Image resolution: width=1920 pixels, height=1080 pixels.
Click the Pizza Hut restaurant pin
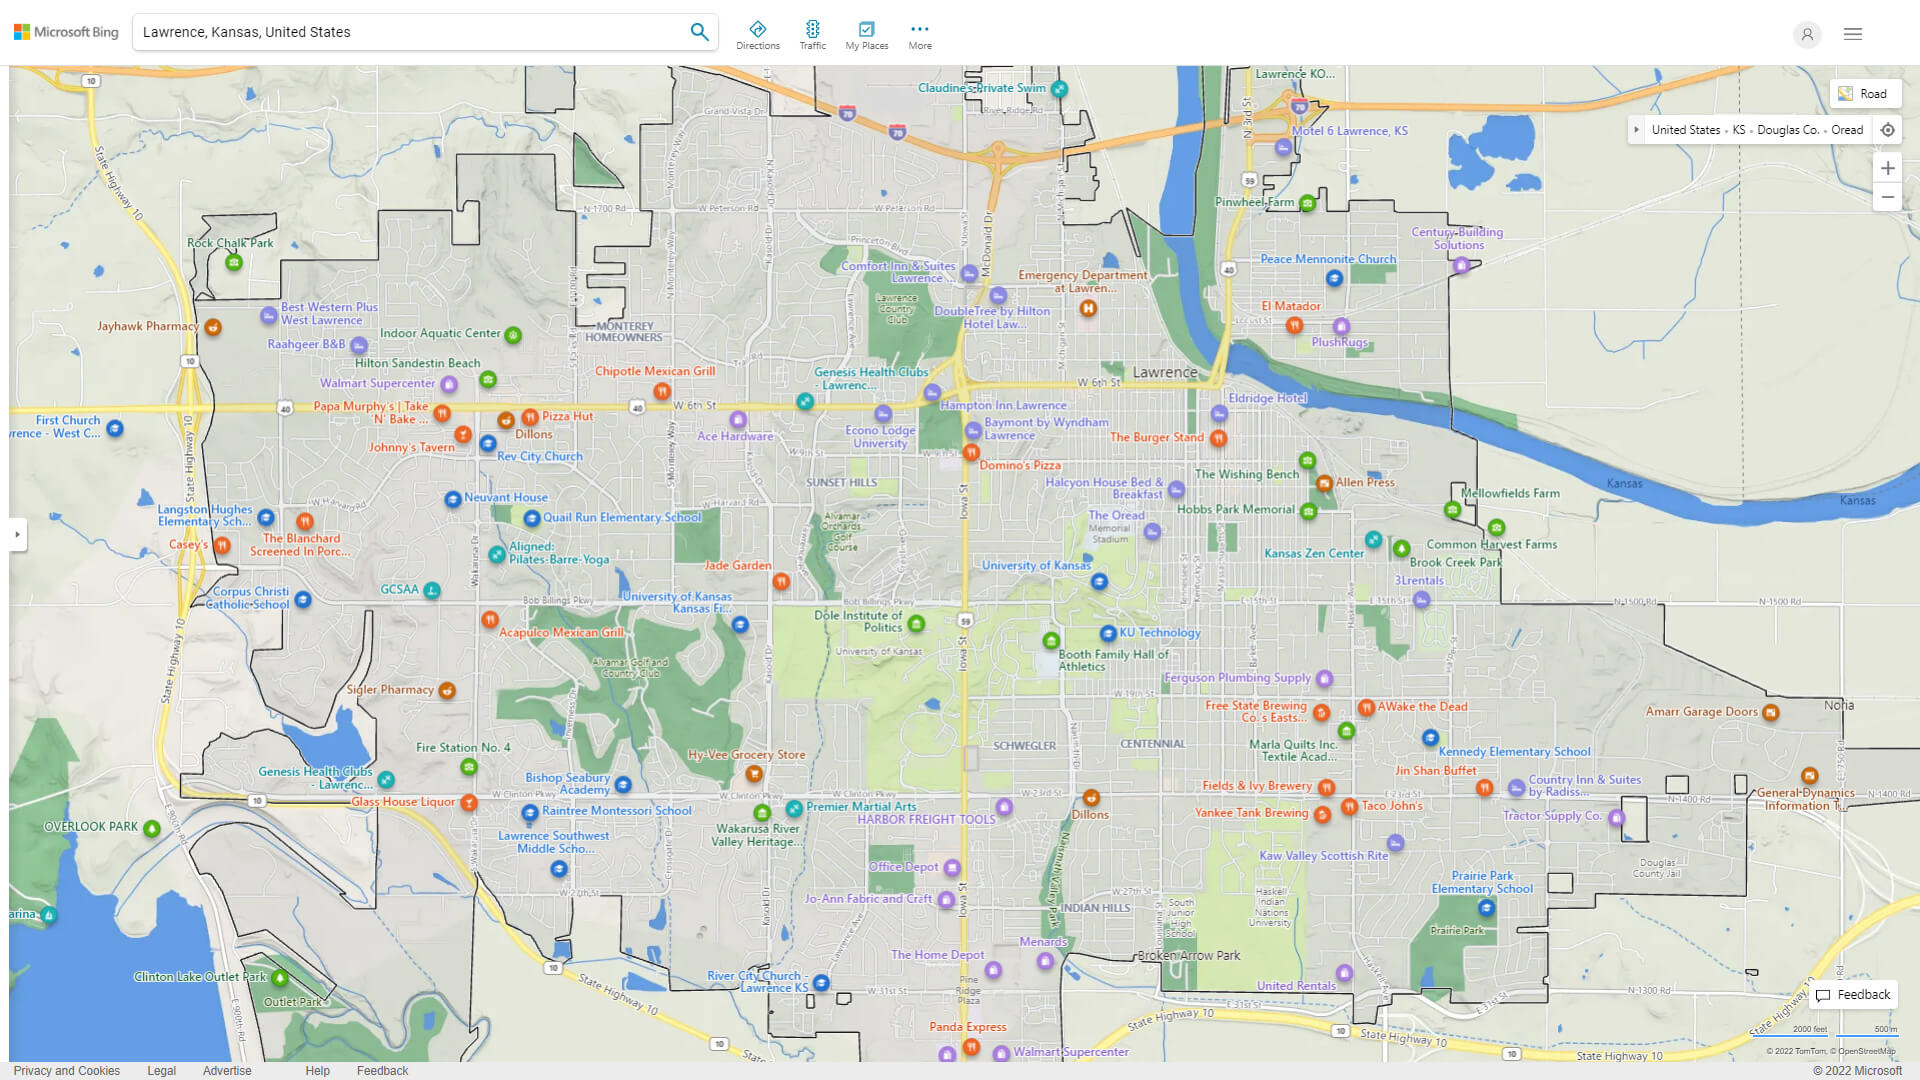click(530, 419)
